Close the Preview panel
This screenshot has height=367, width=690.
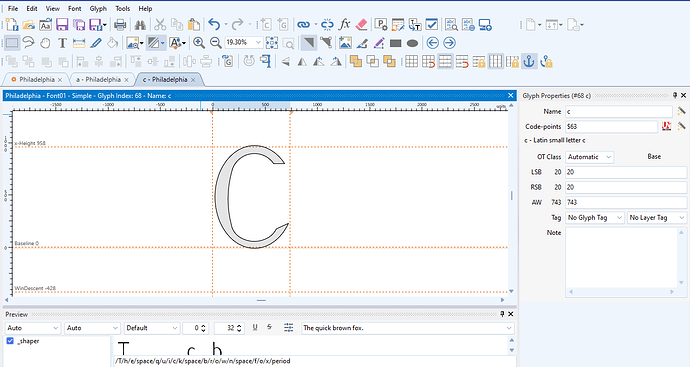click(x=510, y=314)
